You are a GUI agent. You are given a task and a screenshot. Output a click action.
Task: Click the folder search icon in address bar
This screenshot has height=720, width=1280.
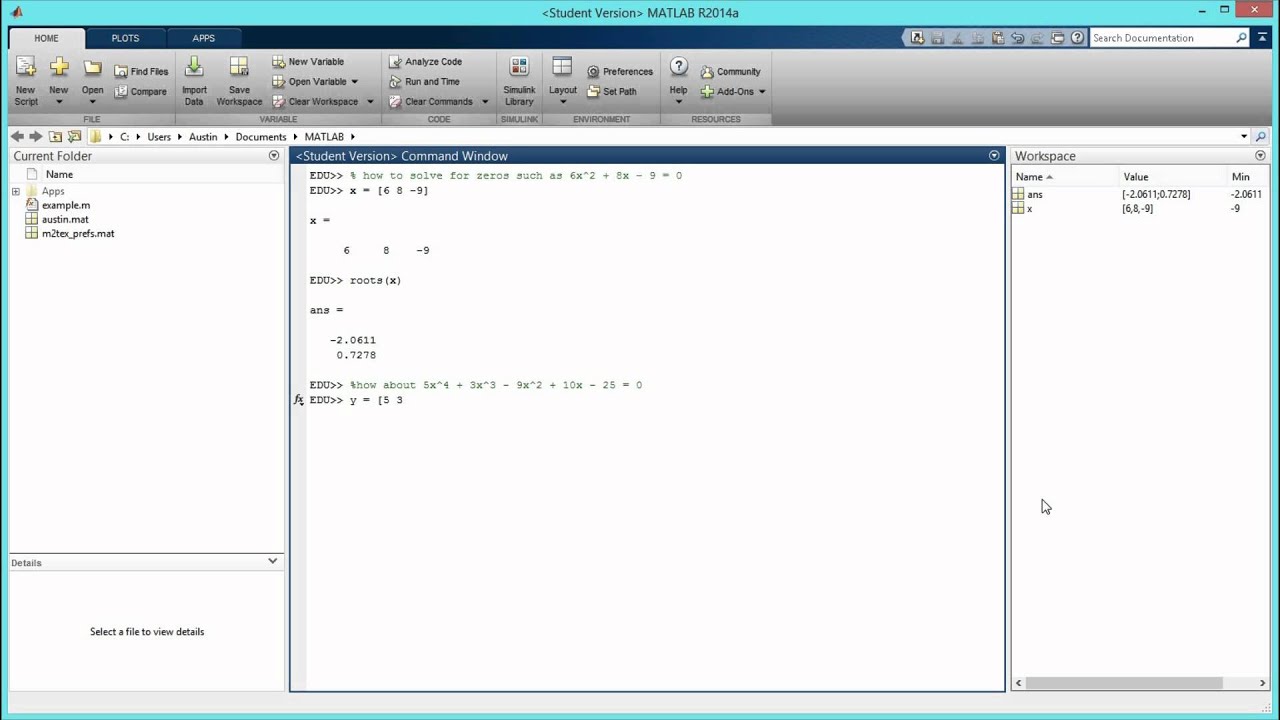tap(1261, 137)
